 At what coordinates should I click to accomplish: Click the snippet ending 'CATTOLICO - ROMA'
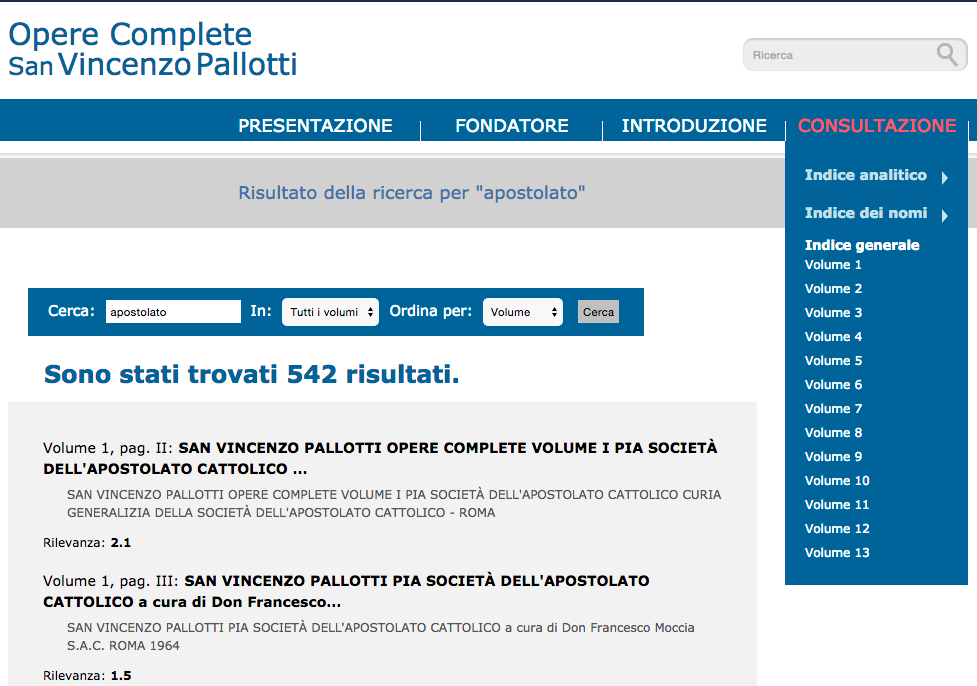coord(394,503)
